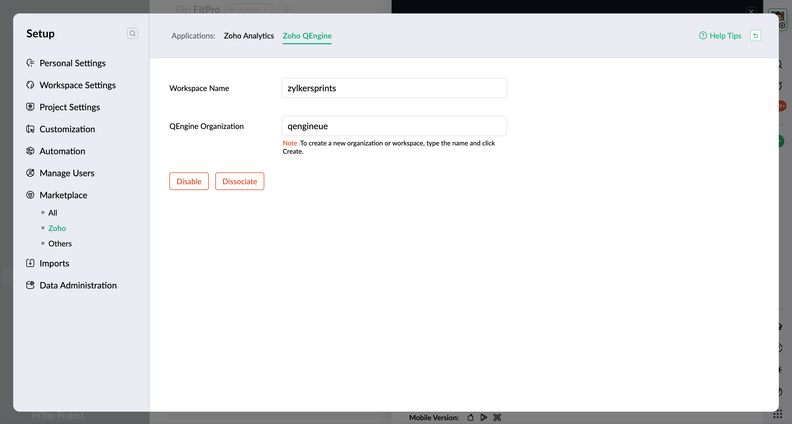792x424 pixels.
Task: Click the Setup search icon
Action: tap(132, 33)
